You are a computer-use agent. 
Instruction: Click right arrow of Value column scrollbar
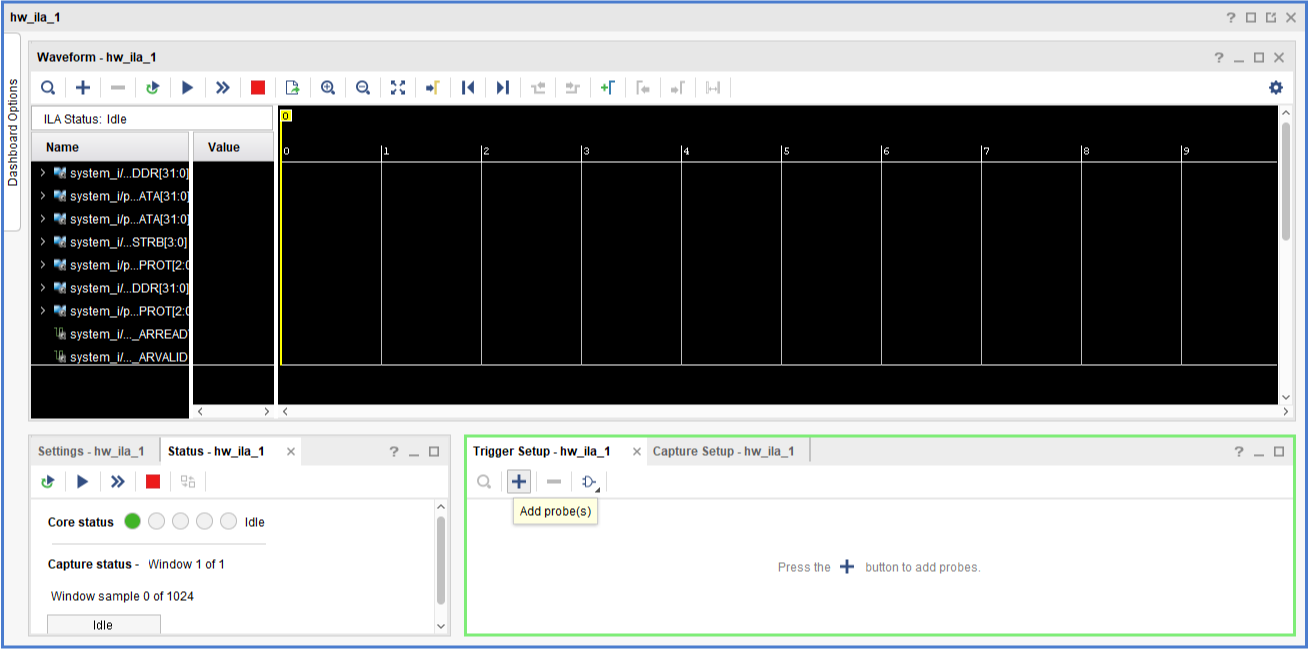click(x=266, y=411)
